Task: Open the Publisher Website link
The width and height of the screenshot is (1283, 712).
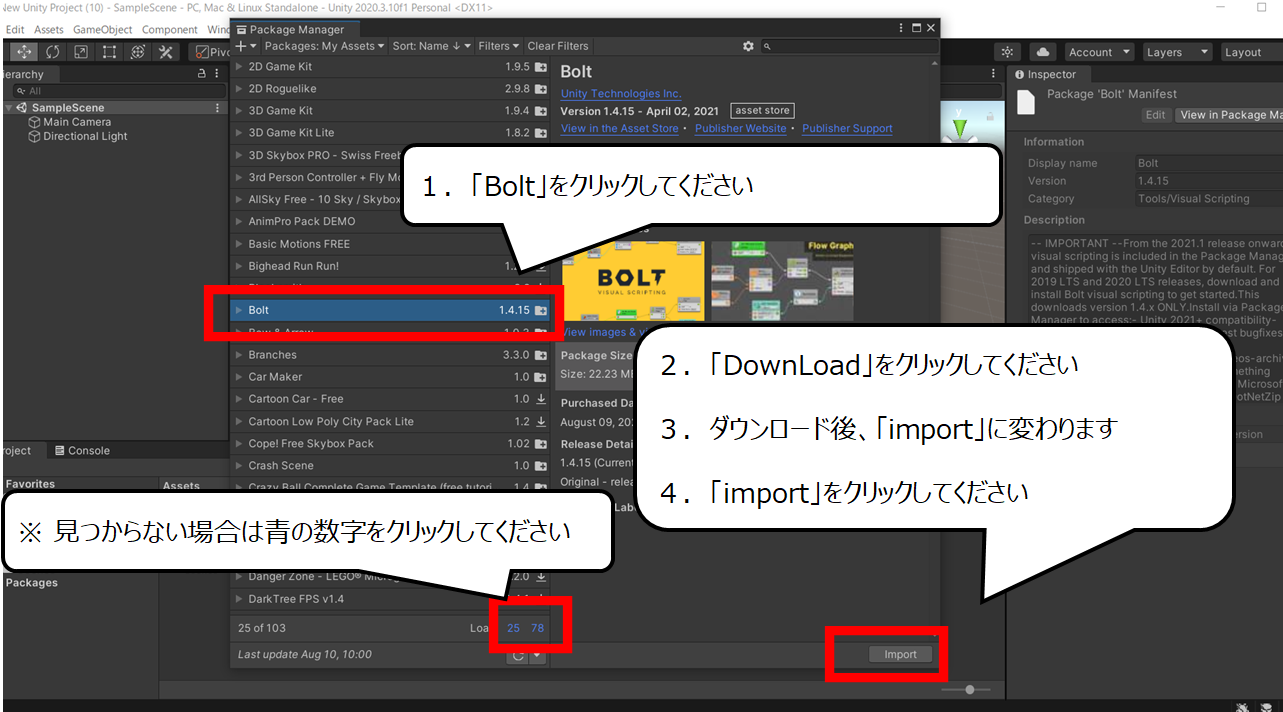Action: [741, 129]
